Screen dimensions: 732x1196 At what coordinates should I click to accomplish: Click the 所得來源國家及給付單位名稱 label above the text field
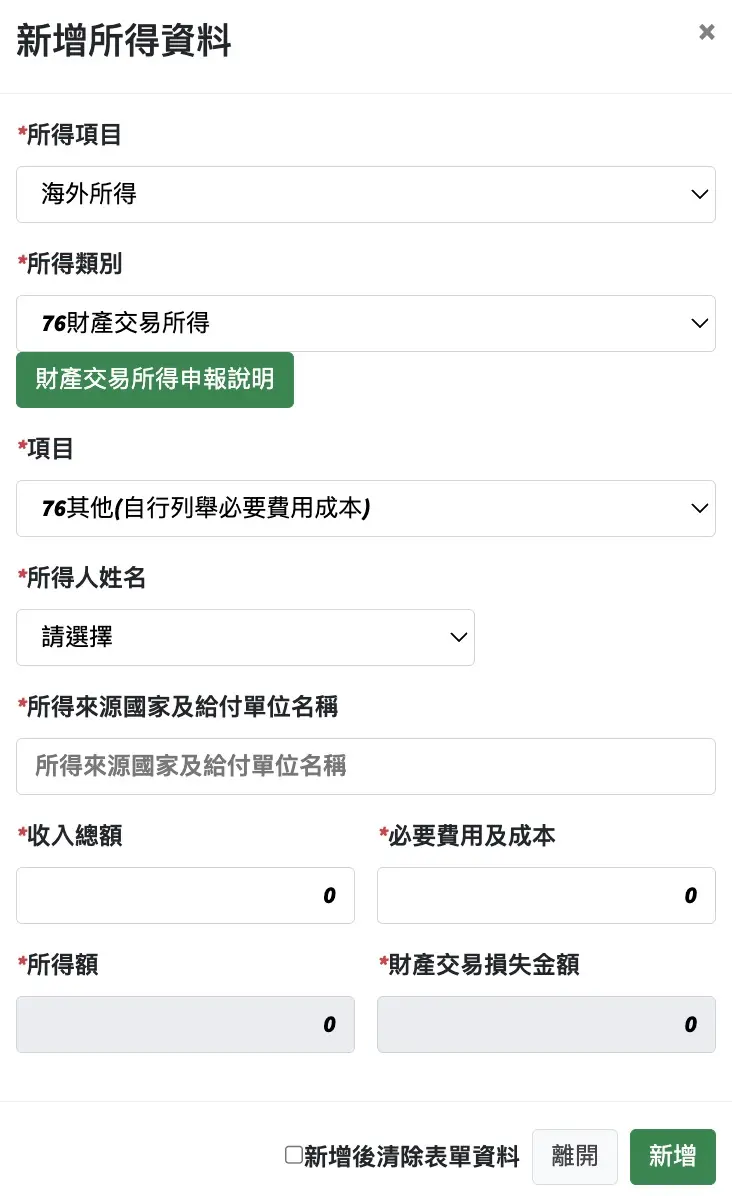point(182,707)
